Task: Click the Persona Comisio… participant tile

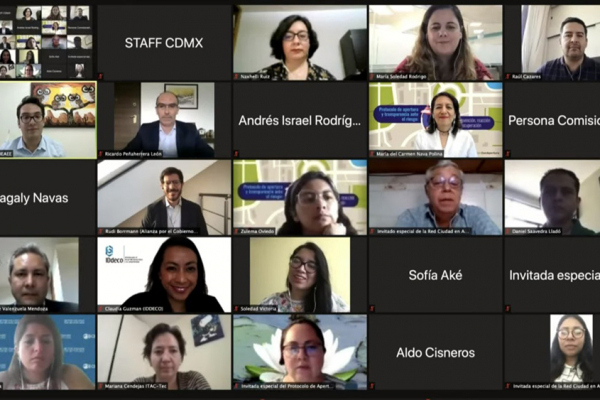Action: point(552,120)
